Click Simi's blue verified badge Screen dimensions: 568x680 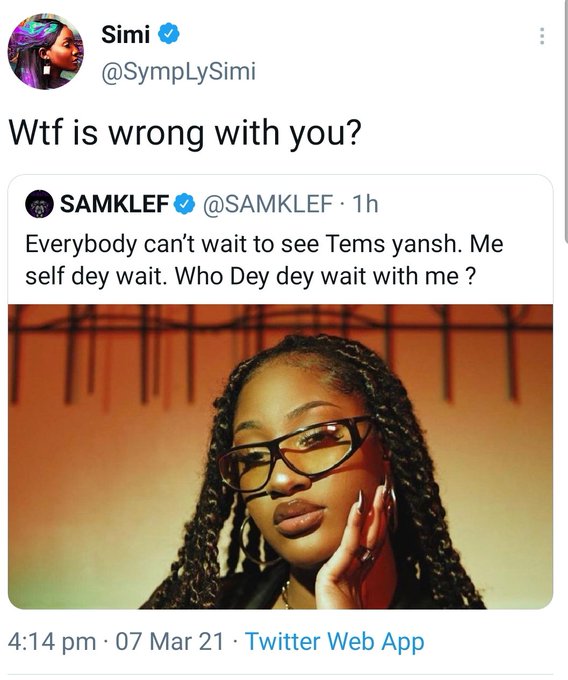tap(168, 34)
